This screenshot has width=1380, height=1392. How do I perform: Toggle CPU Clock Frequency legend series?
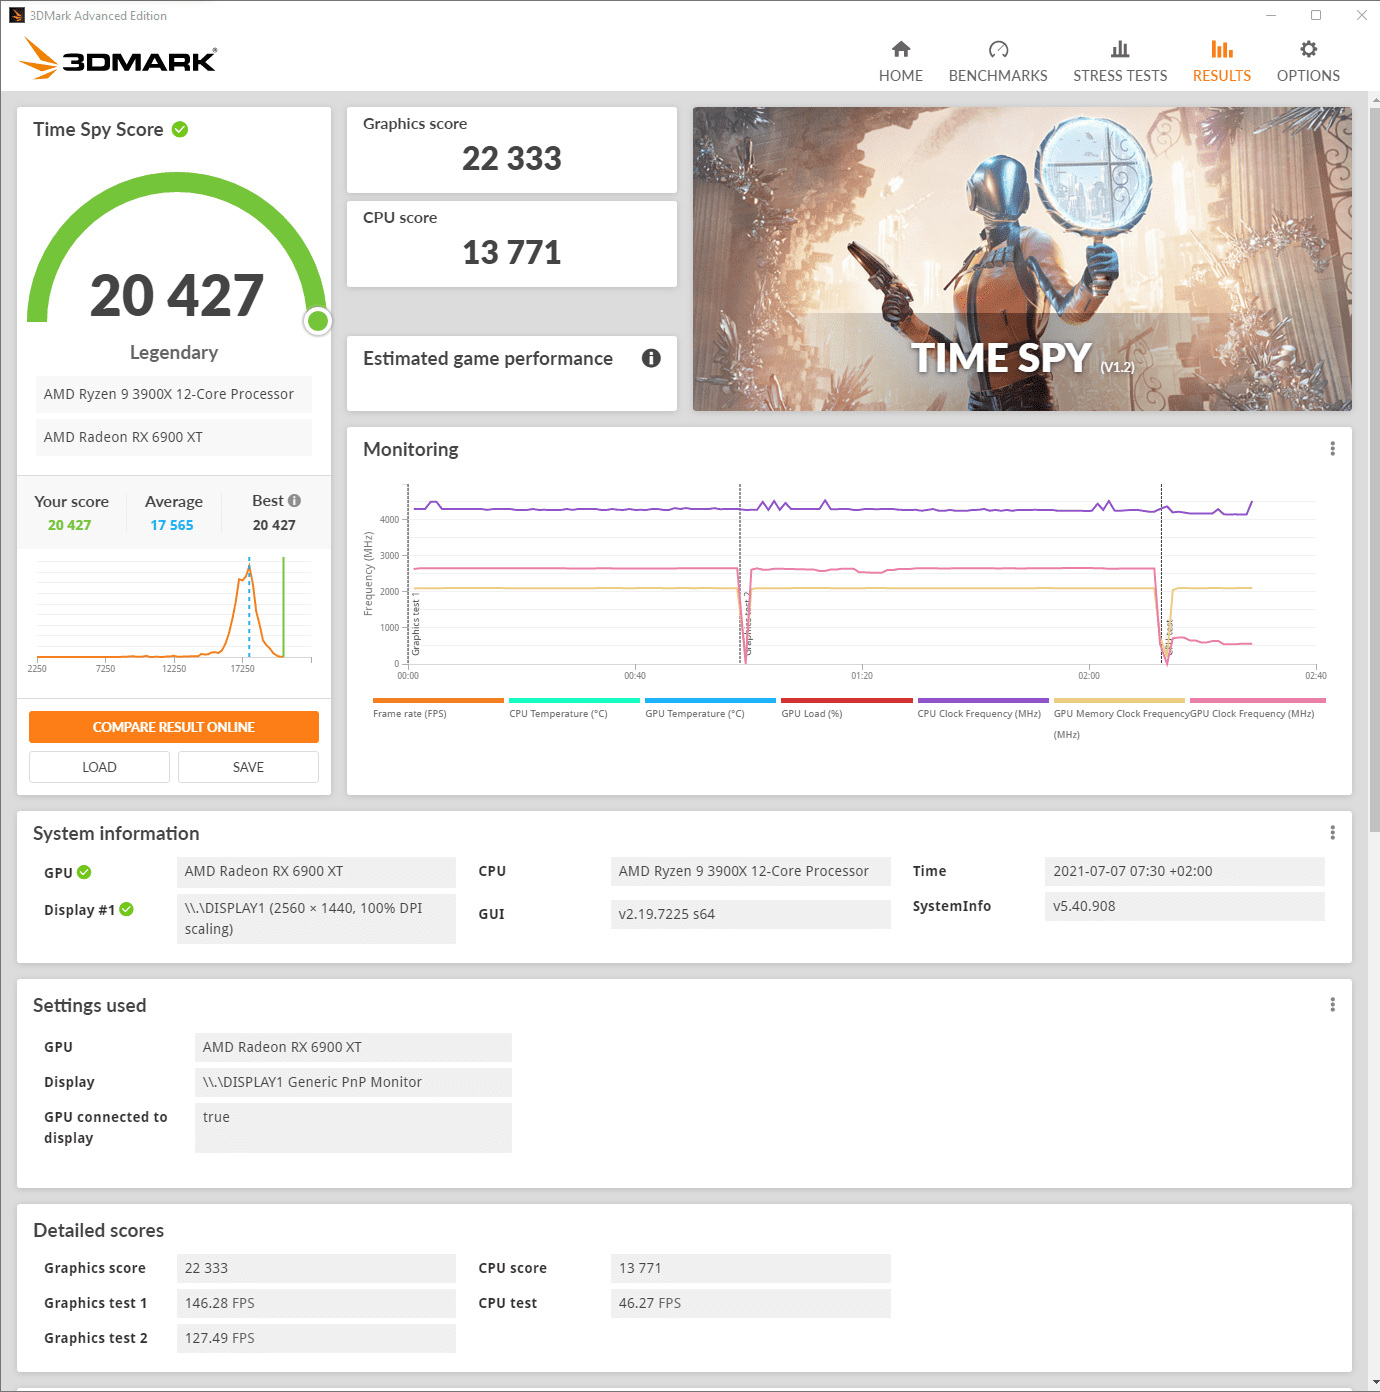click(x=982, y=708)
